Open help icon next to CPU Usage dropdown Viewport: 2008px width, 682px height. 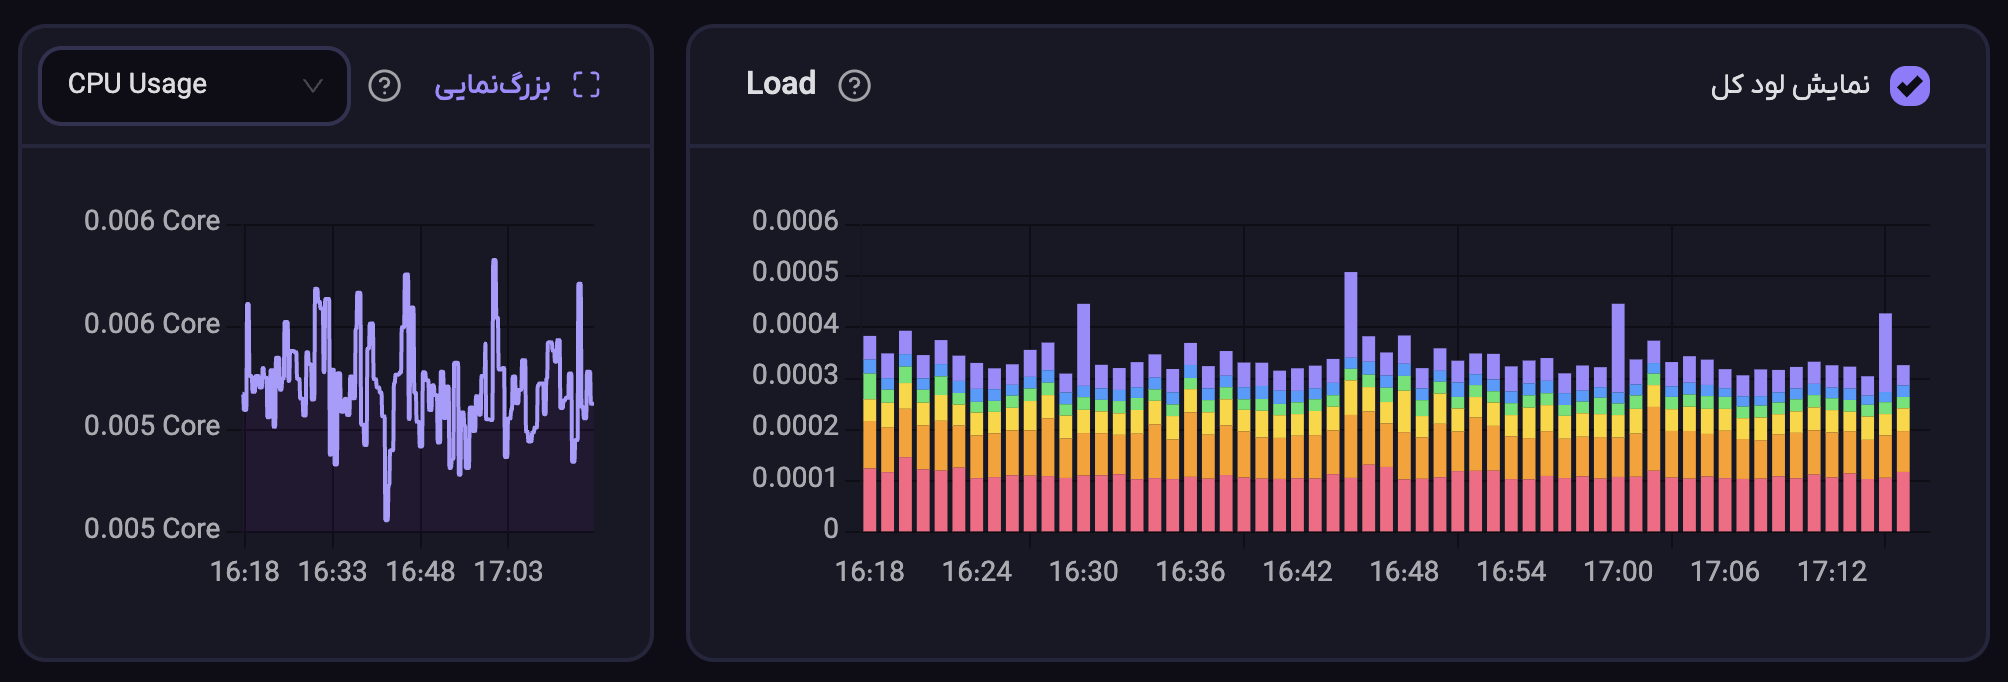click(384, 86)
